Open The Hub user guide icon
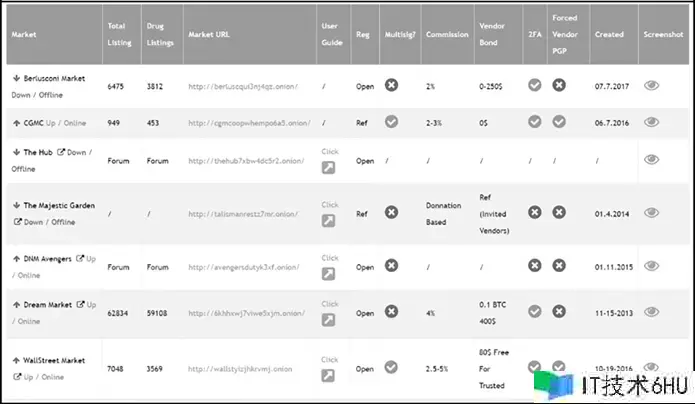 pyautogui.click(x=328, y=168)
